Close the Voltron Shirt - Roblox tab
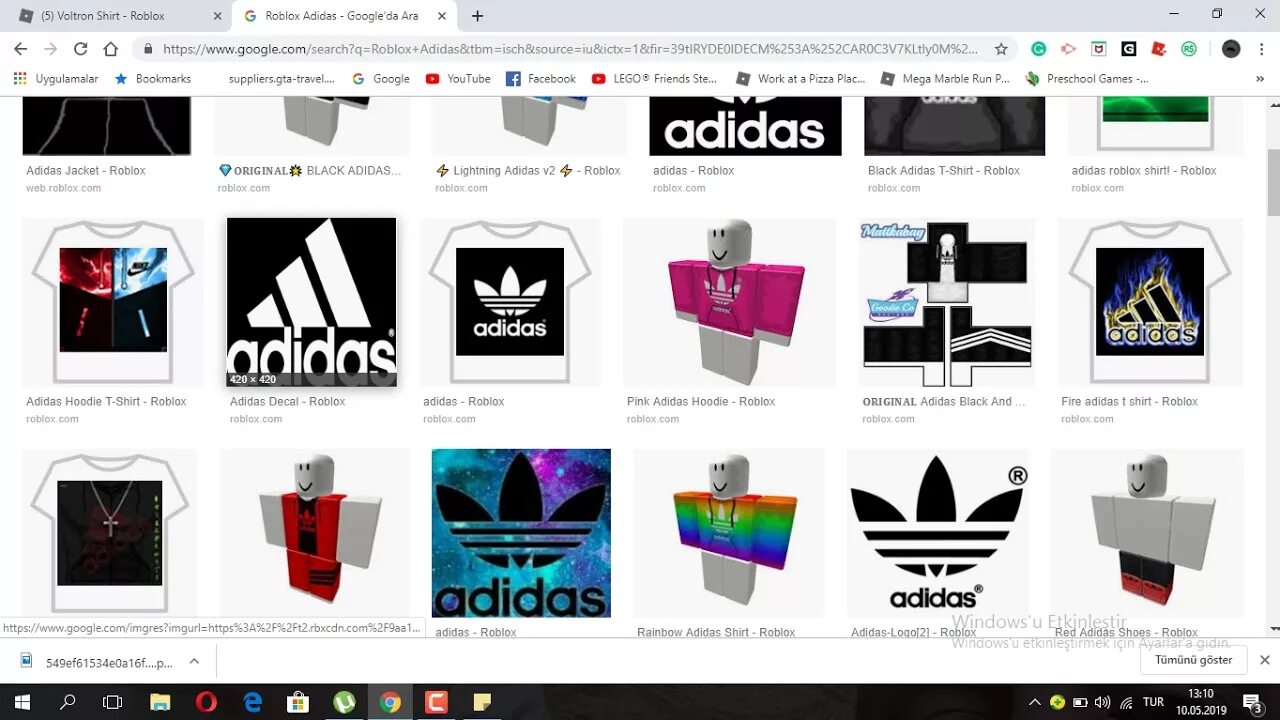Screen dimensions: 1280x720 pos(218,16)
